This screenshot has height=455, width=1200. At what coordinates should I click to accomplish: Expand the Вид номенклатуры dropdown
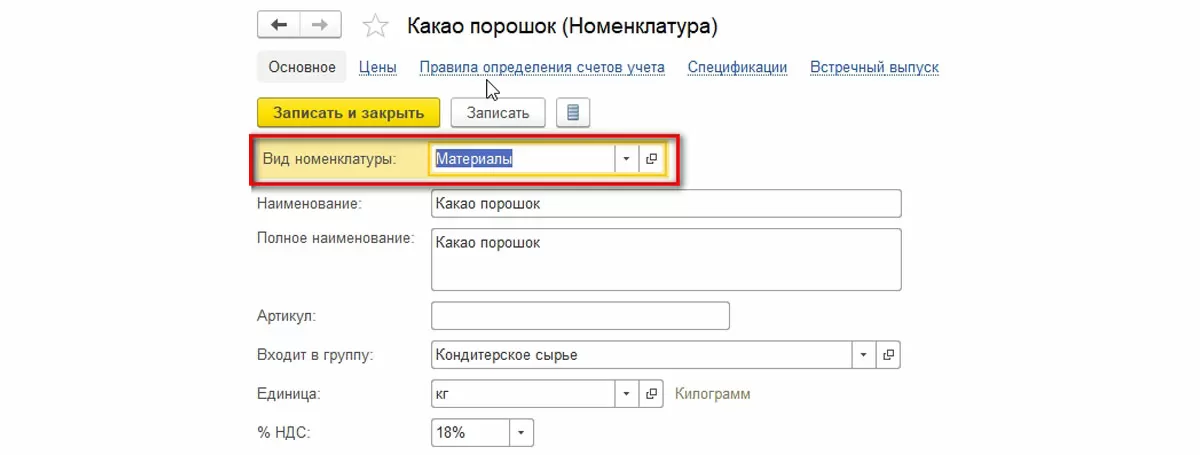pos(626,159)
